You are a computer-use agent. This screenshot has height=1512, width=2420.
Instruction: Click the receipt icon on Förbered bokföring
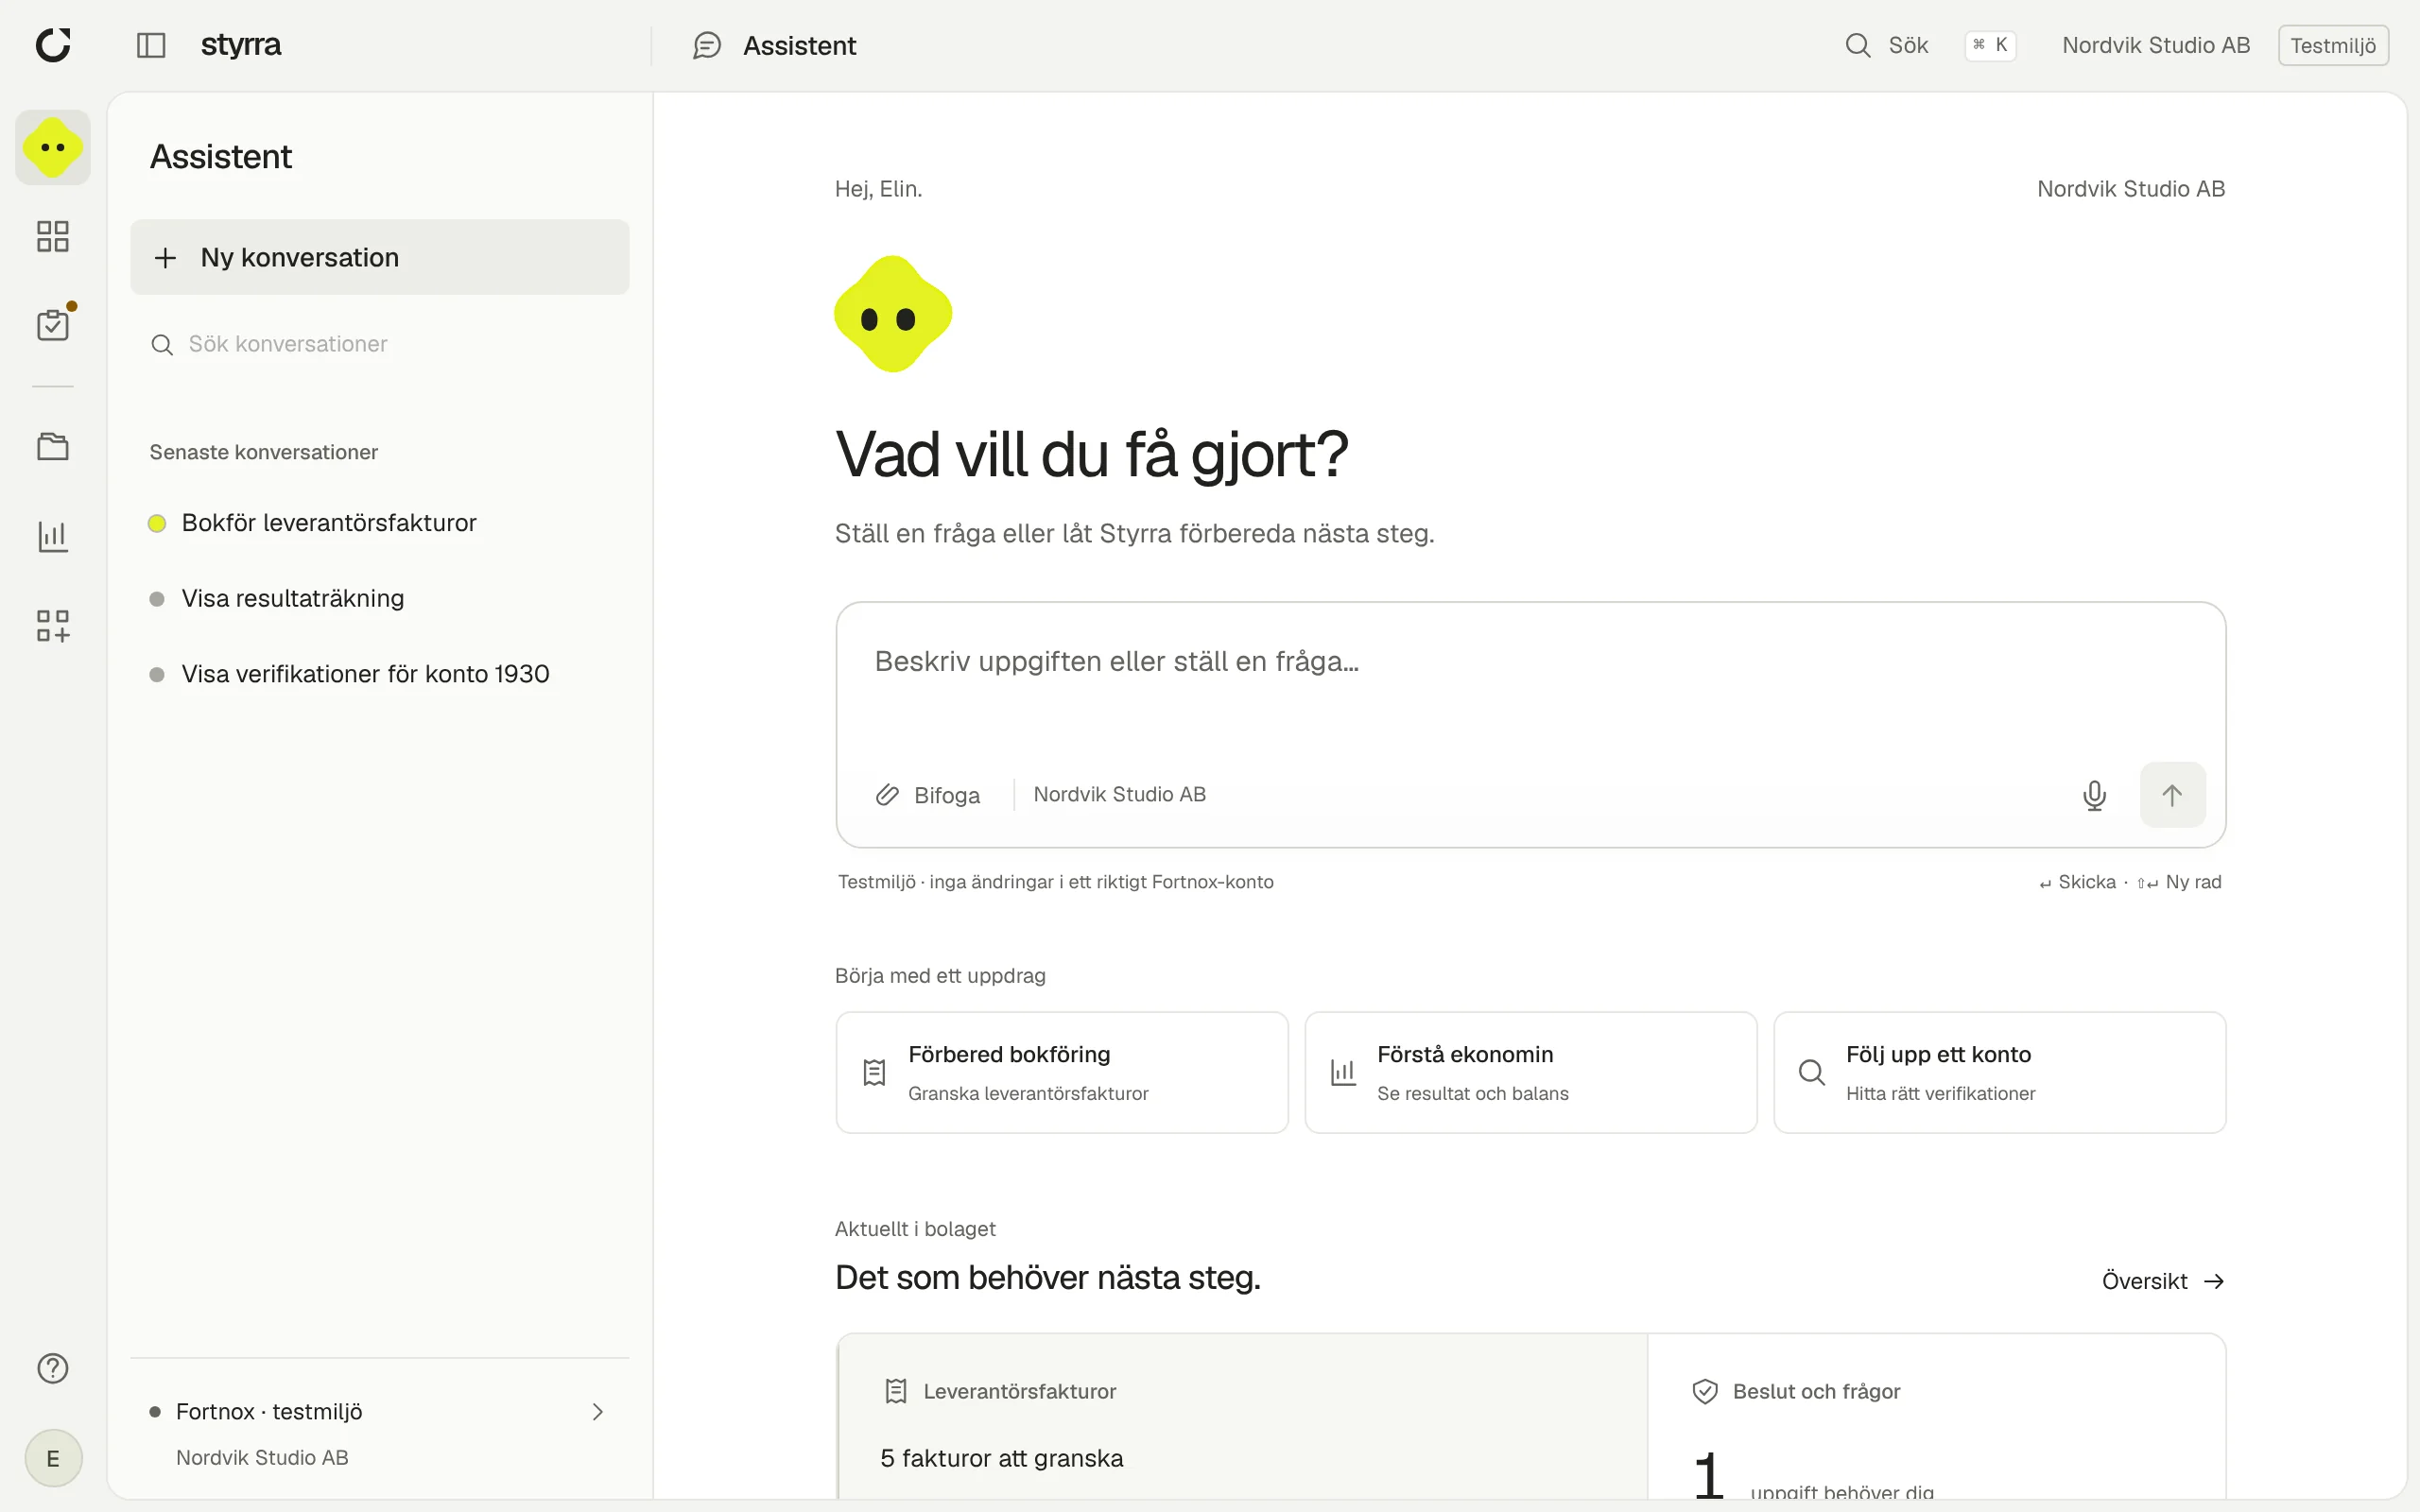[874, 1072]
